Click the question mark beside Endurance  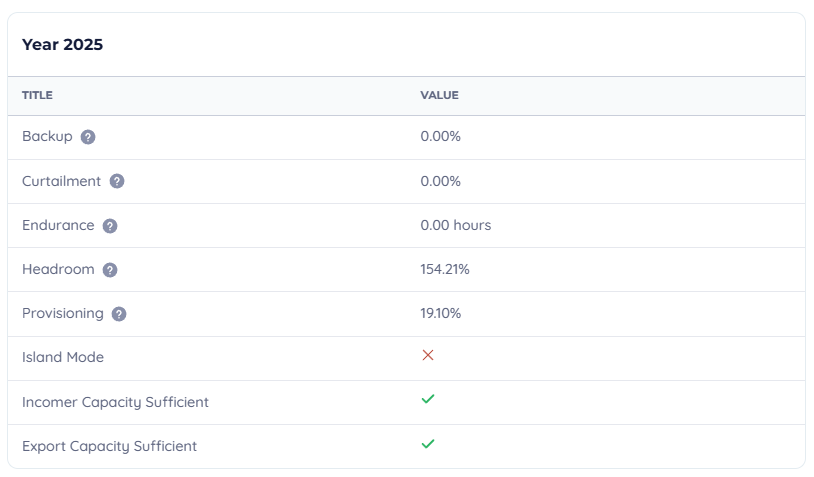pyautogui.click(x=110, y=226)
